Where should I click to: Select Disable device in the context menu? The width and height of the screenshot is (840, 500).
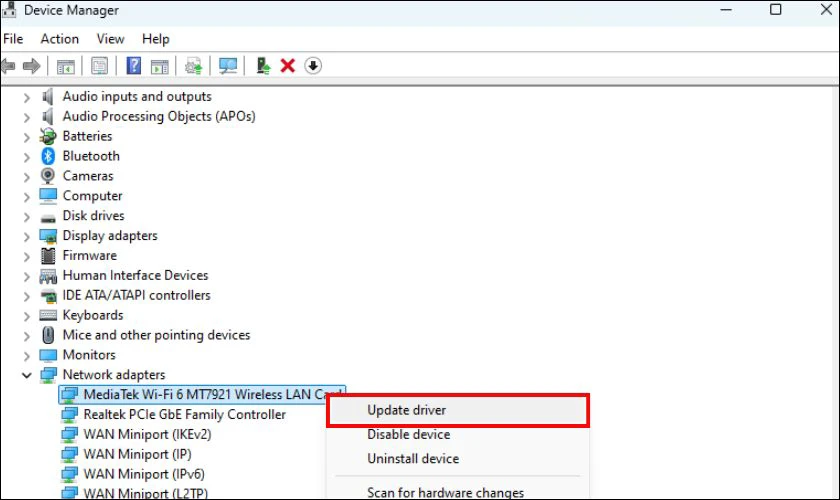pos(408,435)
